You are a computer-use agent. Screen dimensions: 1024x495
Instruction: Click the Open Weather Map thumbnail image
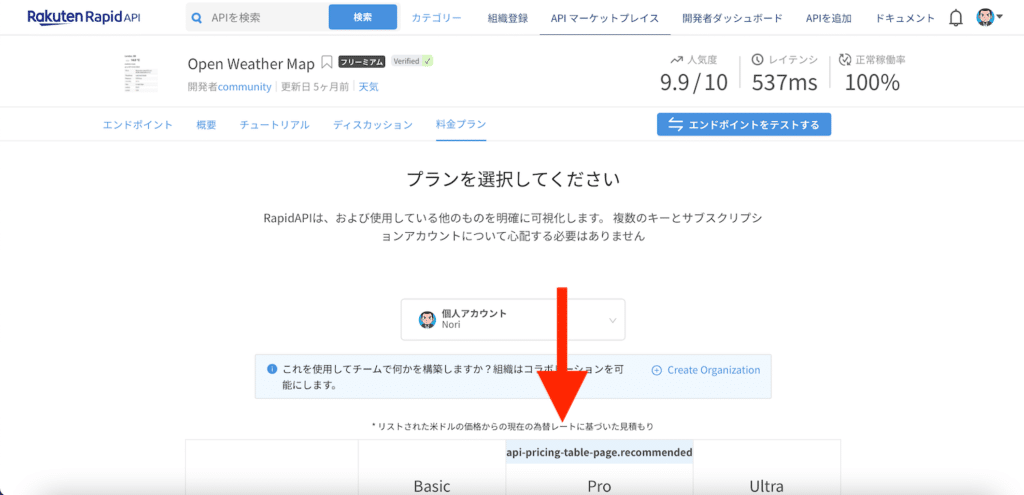tap(141, 73)
